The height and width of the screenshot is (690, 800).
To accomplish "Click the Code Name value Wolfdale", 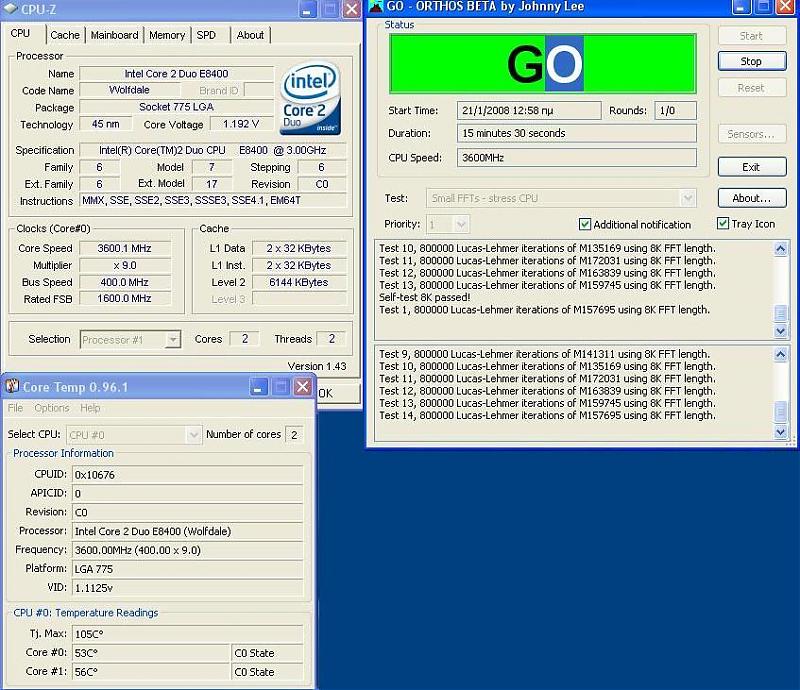I will [x=130, y=90].
